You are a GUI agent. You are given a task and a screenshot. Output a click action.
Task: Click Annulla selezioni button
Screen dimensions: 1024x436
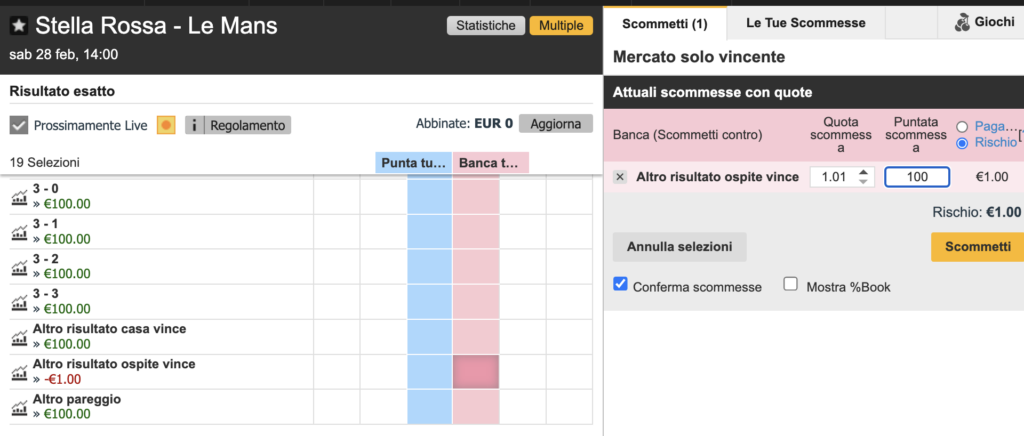click(x=679, y=247)
